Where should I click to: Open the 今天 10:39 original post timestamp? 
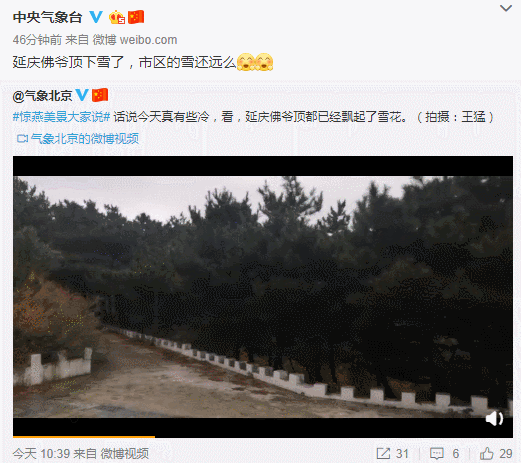tap(41, 454)
